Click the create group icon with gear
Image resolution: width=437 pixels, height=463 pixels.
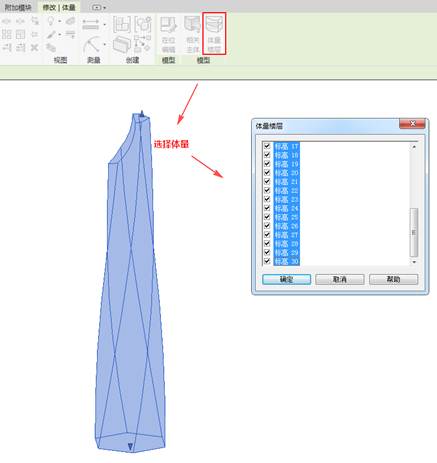143,24
